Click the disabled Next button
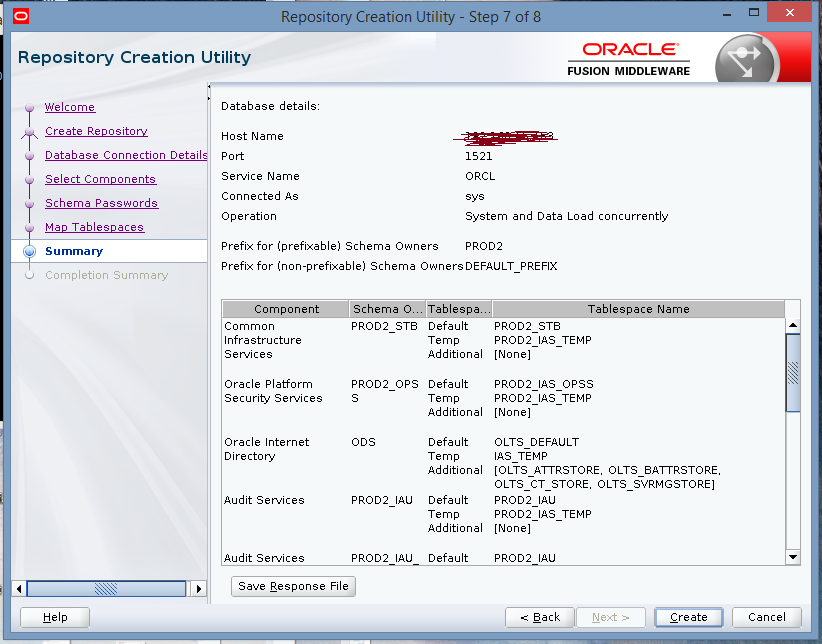 tap(611, 617)
